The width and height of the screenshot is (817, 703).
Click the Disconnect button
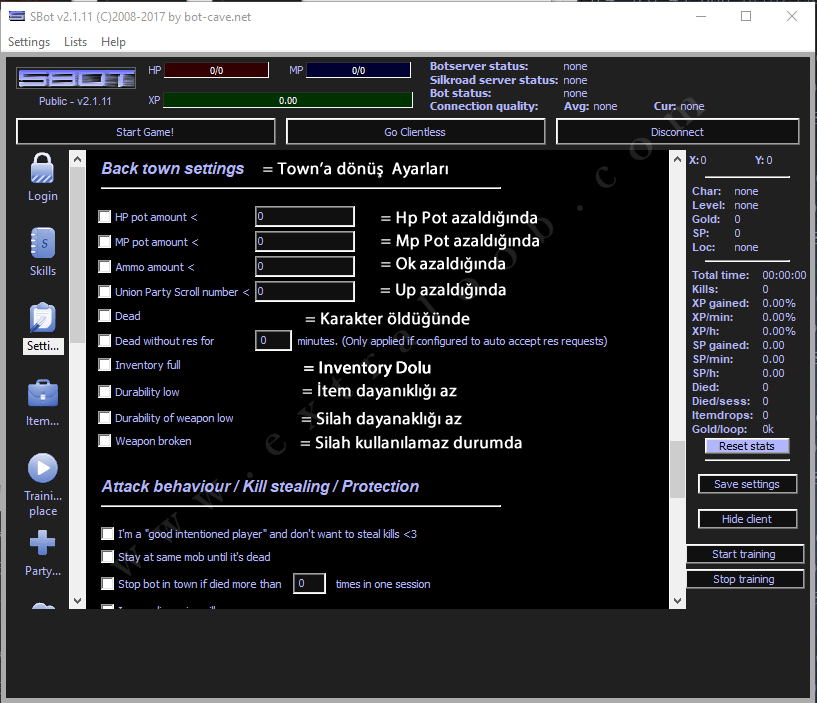coord(677,132)
